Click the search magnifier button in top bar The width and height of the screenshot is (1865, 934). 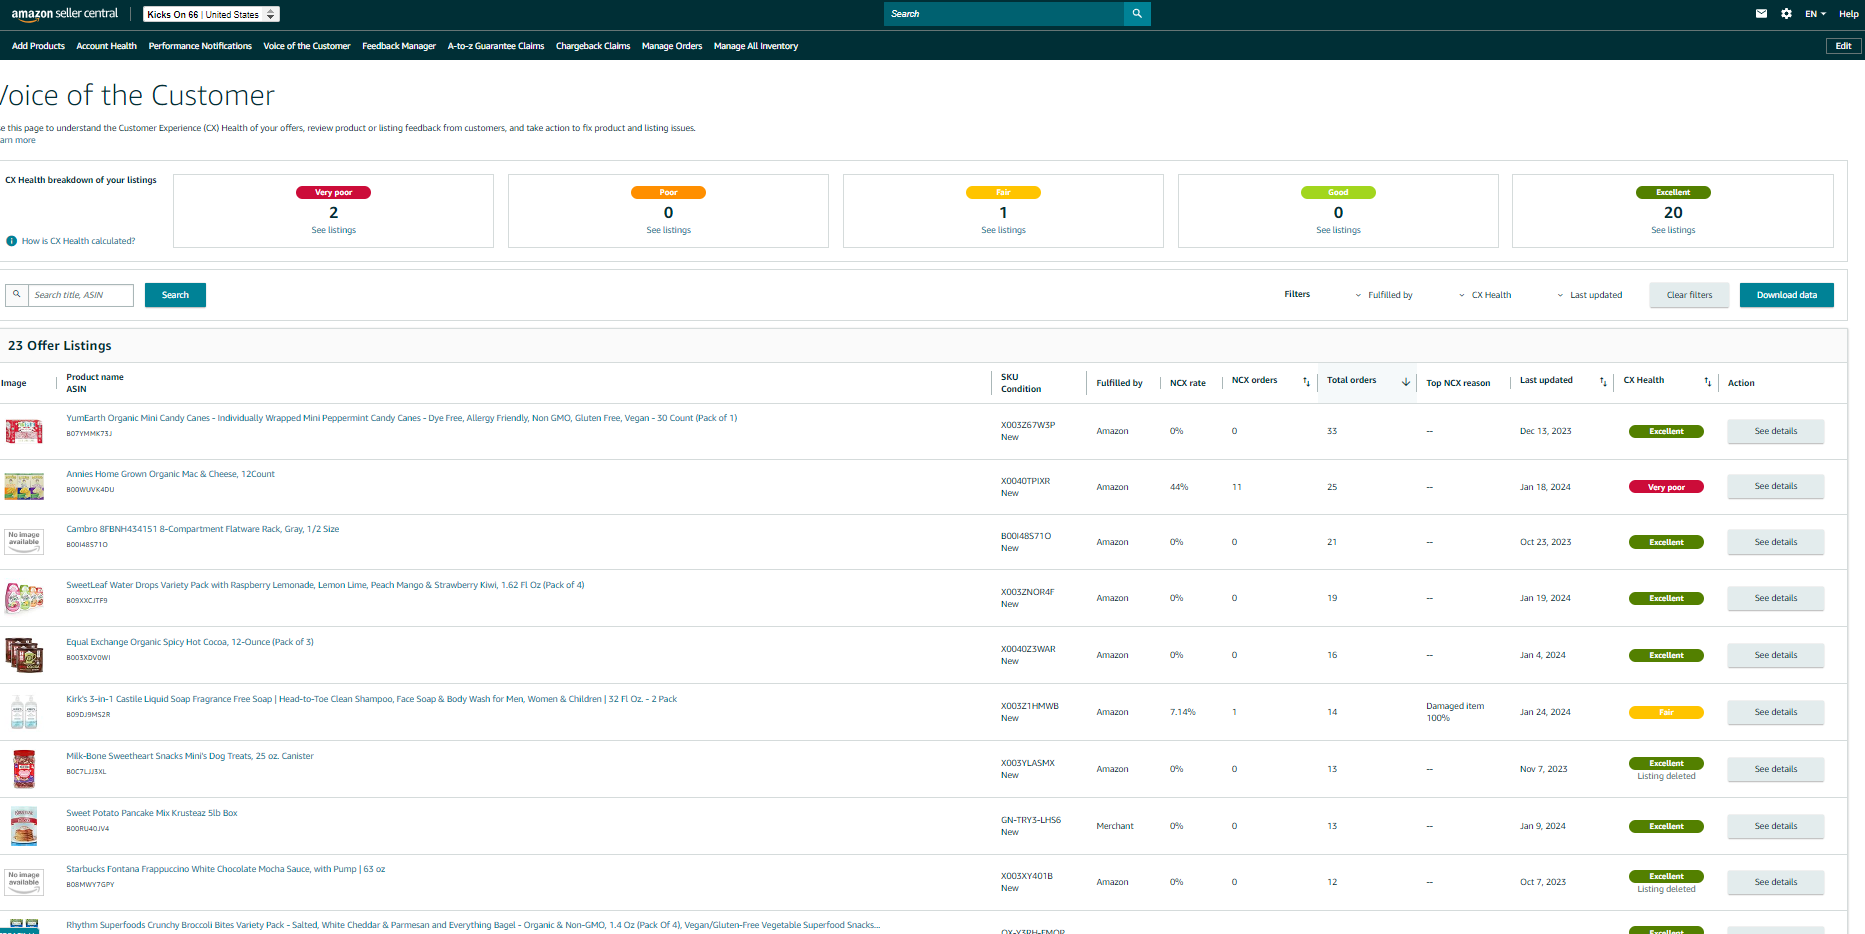[x=1137, y=14]
